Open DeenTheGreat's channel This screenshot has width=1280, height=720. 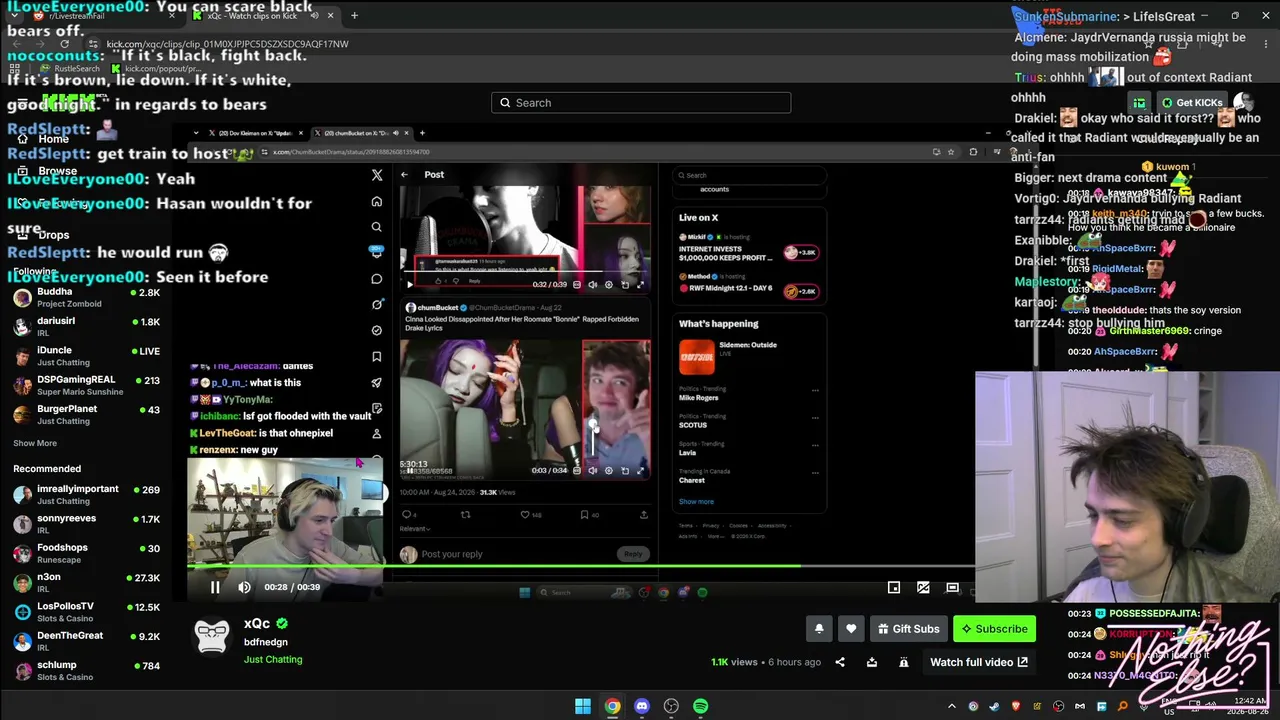click(86, 641)
